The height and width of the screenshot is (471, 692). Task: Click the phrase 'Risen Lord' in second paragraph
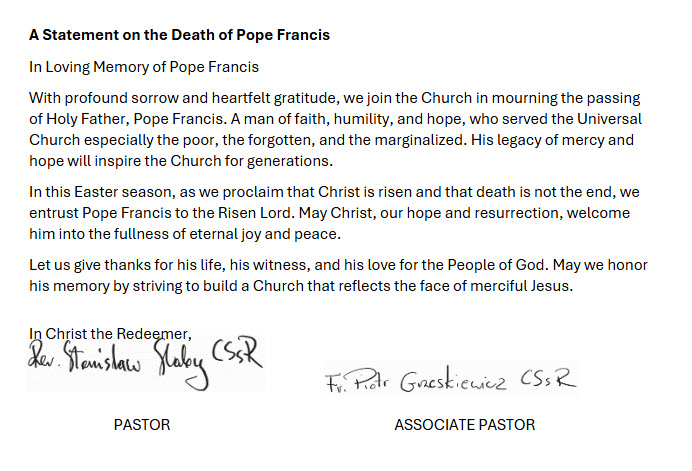pos(255,213)
